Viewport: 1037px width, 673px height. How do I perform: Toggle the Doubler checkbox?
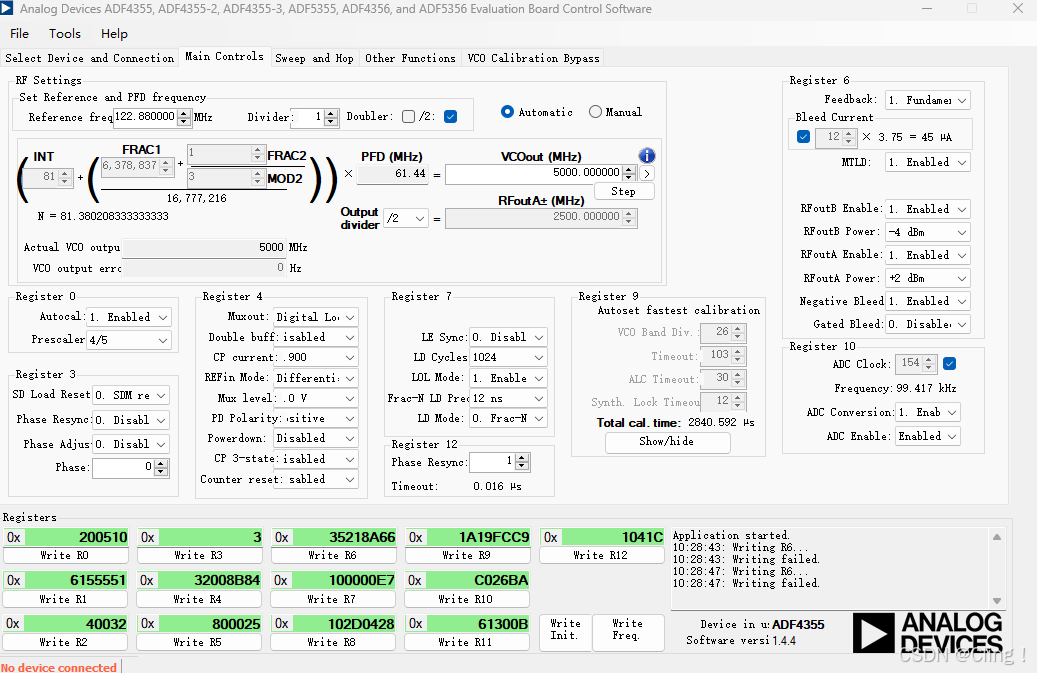click(x=409, y=116)
